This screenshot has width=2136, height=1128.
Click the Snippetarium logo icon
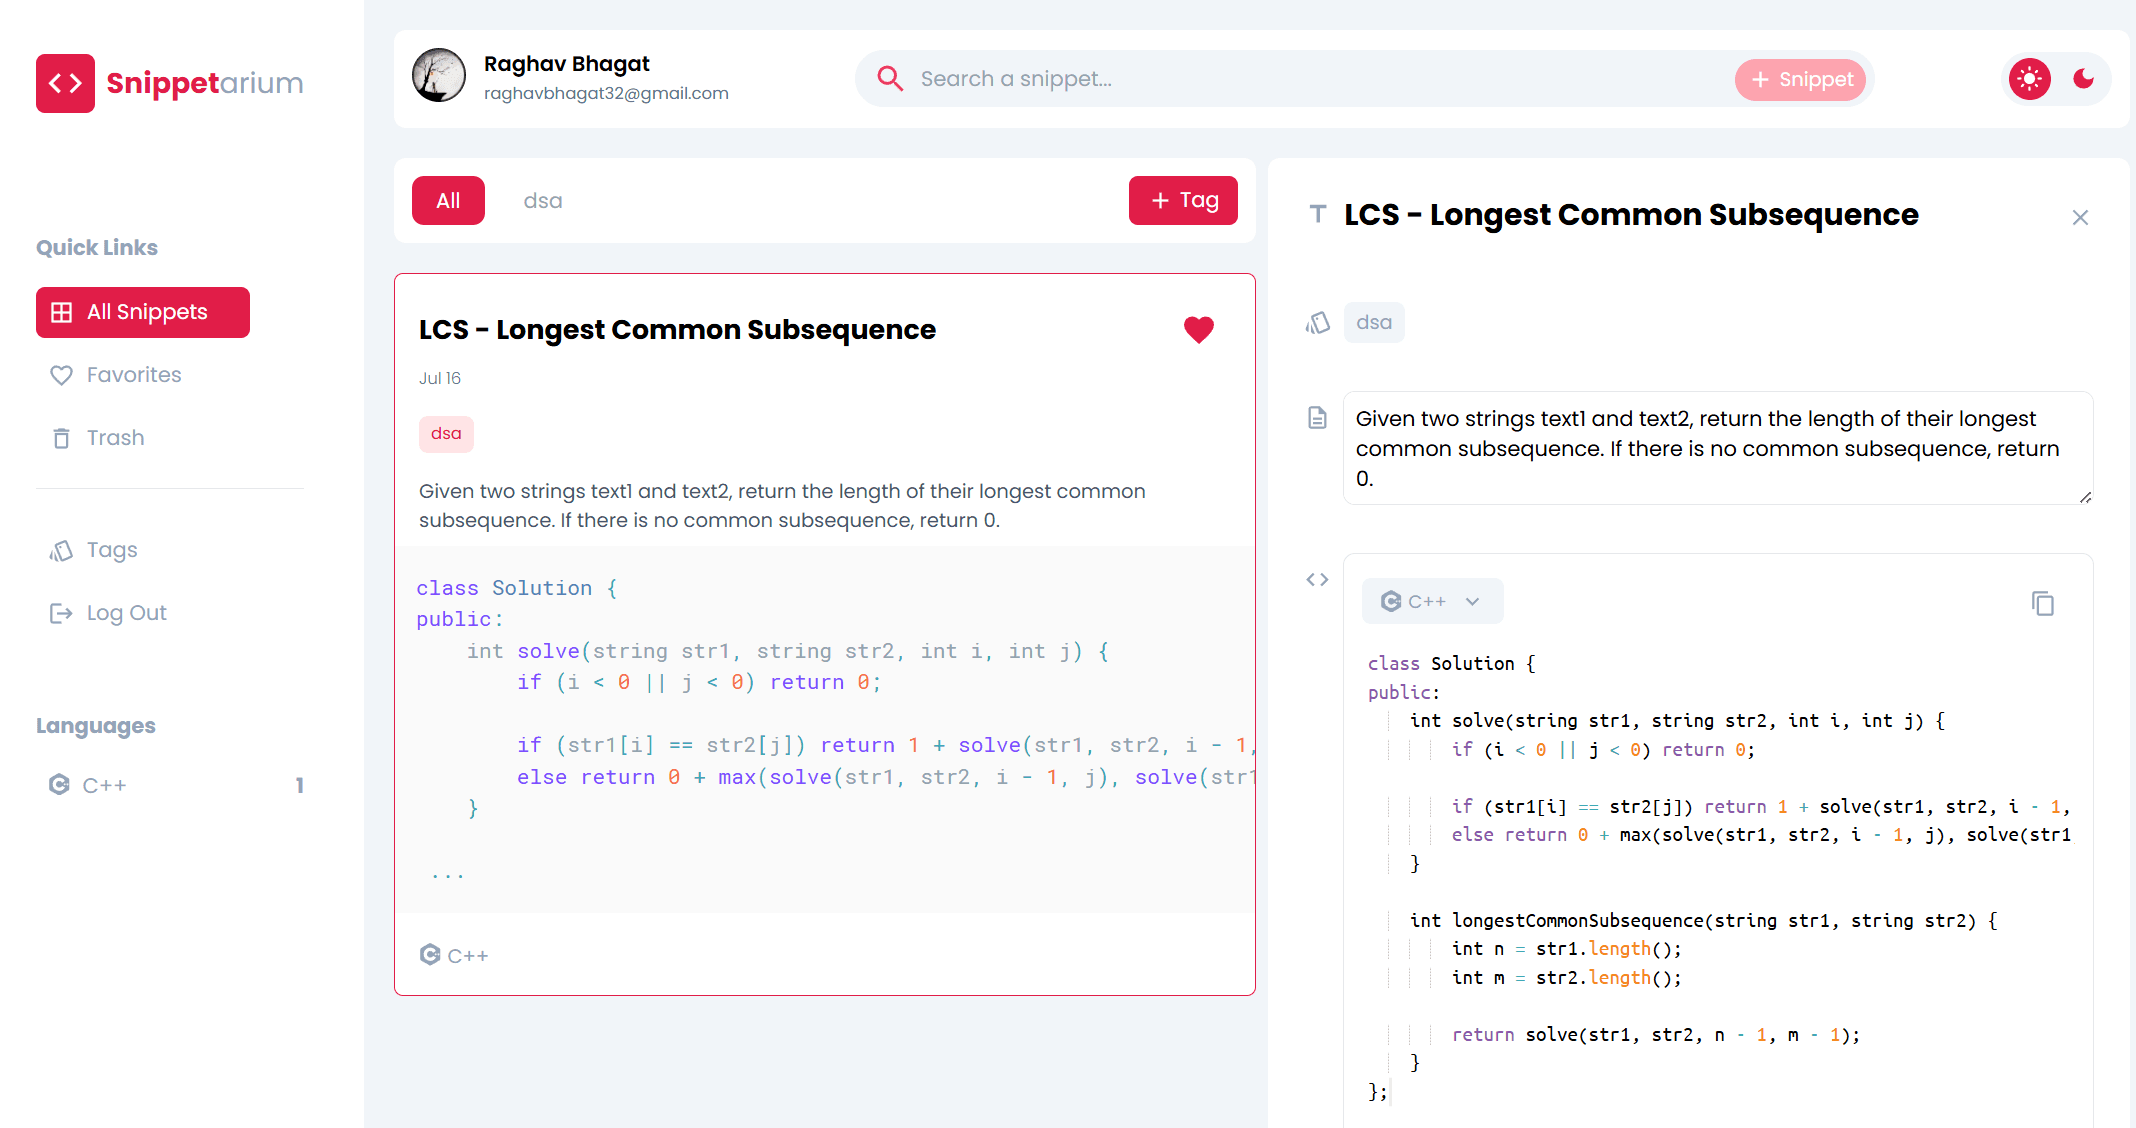pos(66,83)
